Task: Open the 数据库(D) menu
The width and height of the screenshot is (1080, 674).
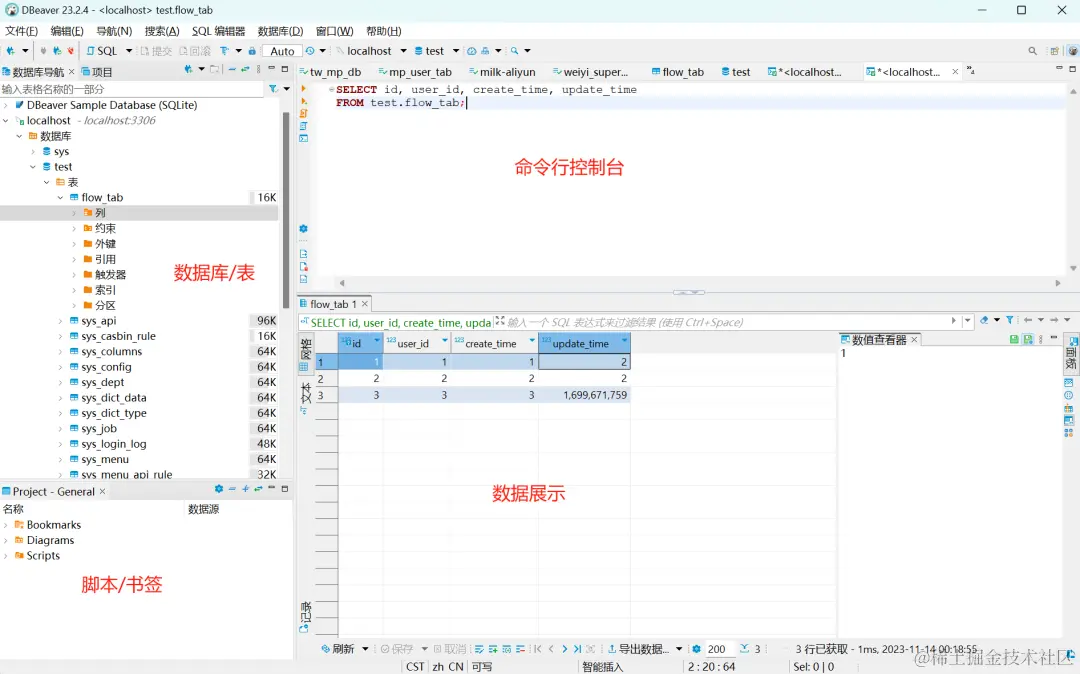Action: (280, 31)
